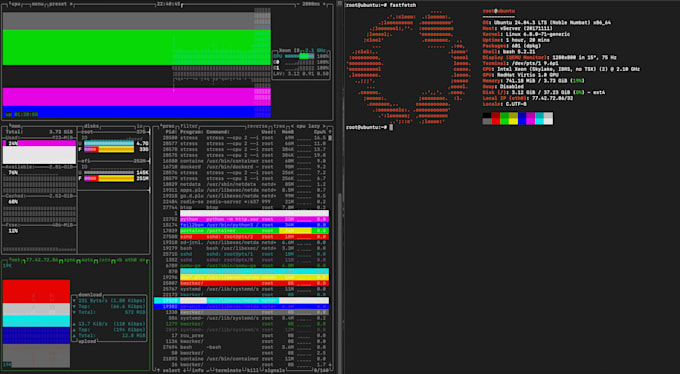Click process list scrollbar thumb
680x374 pixels.
(330, 138)
